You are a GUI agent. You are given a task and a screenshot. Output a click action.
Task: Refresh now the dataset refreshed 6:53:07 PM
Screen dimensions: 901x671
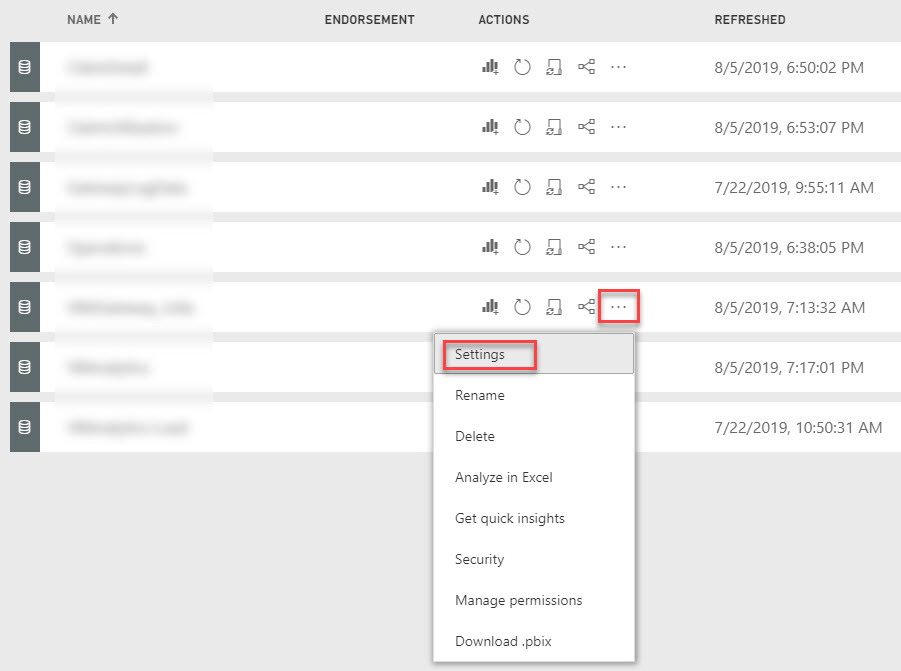pyautogui.click(x=522, y=127)
